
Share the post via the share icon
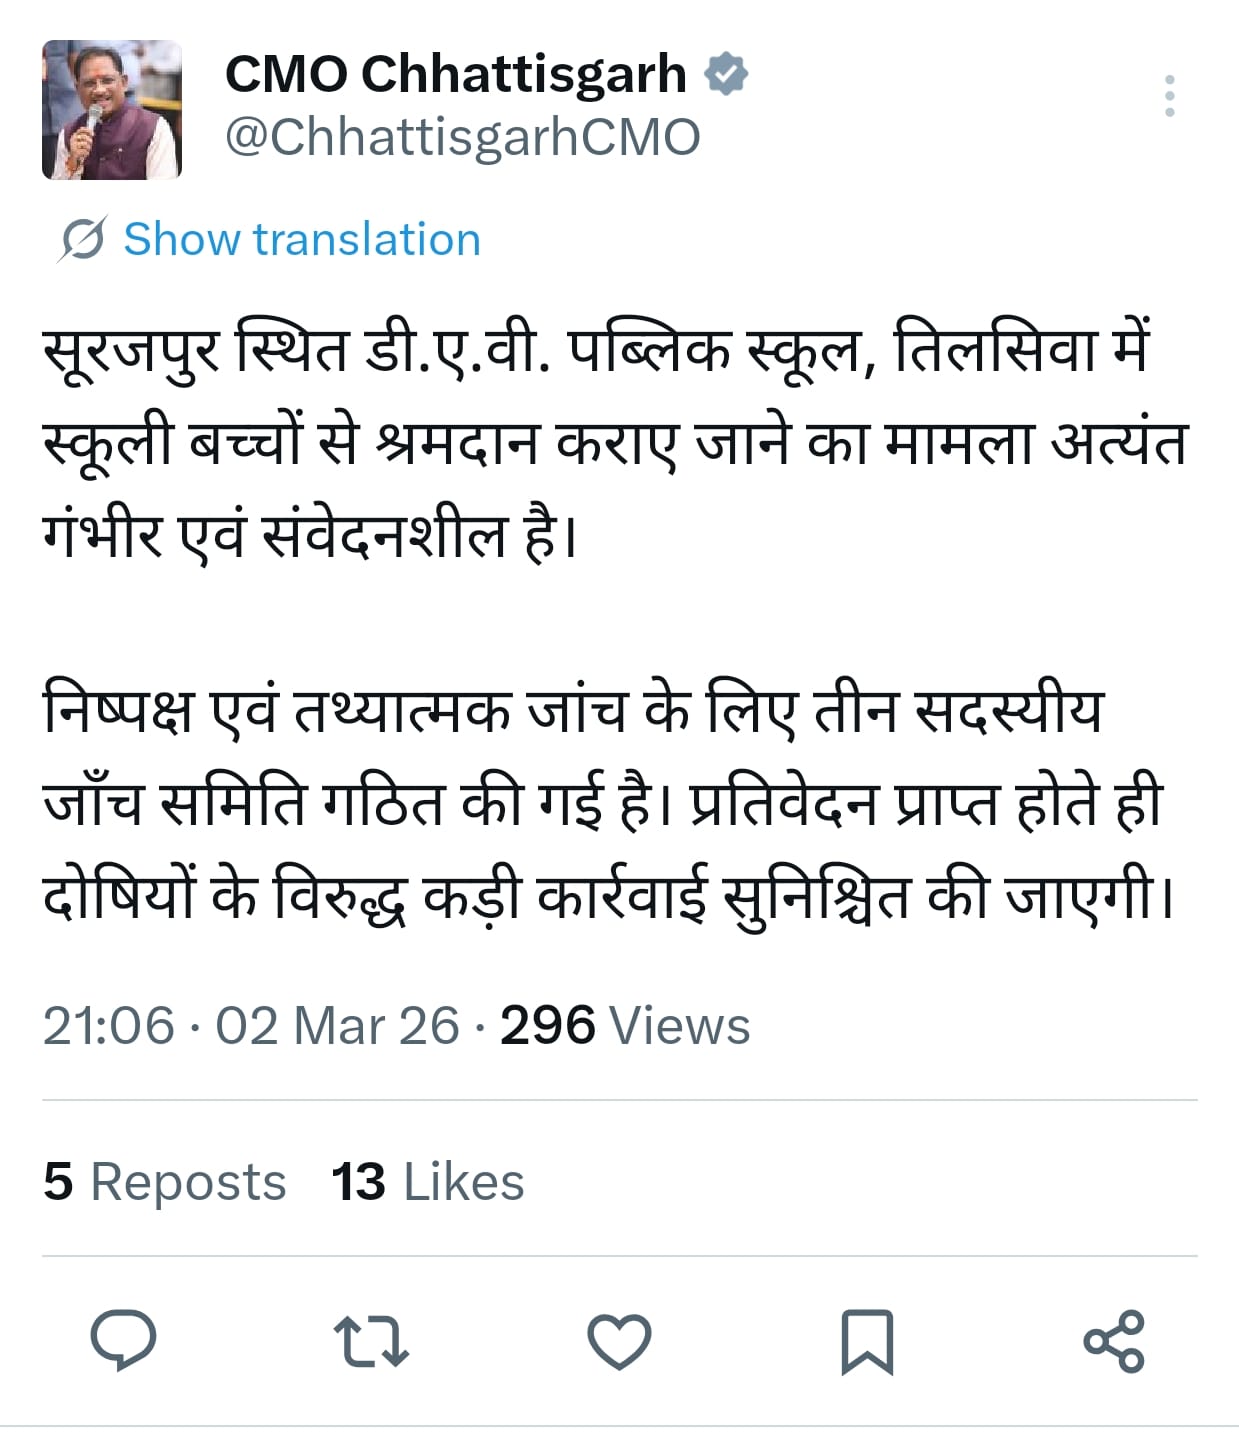[1114, 1341]
